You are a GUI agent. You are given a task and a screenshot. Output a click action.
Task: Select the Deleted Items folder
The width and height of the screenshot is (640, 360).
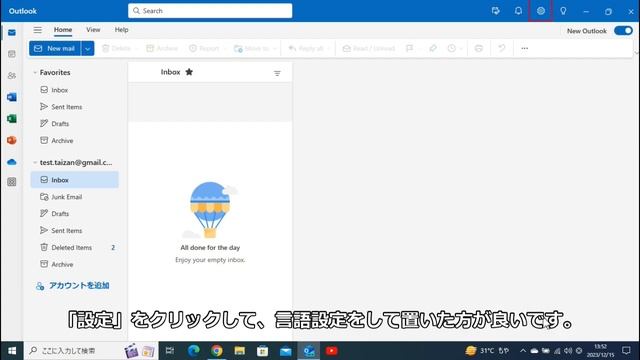click(75, 247)
